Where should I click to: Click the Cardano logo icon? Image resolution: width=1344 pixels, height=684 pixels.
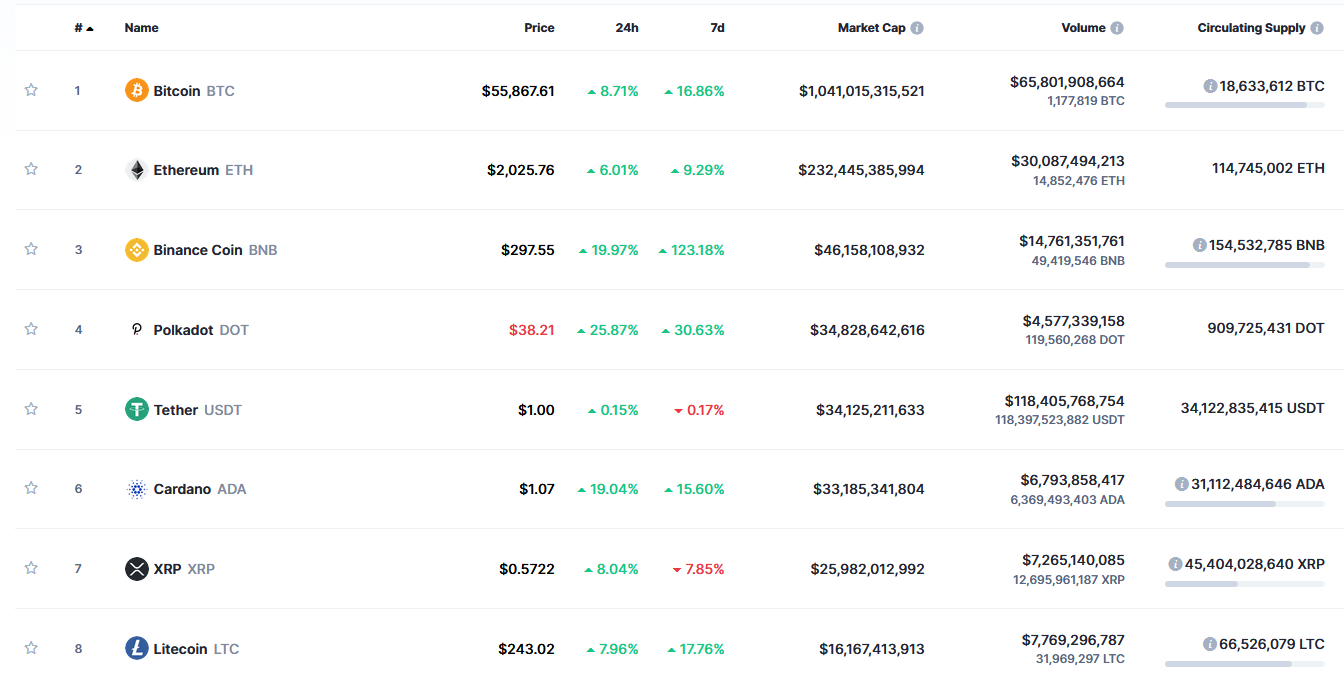click(136, 489)
